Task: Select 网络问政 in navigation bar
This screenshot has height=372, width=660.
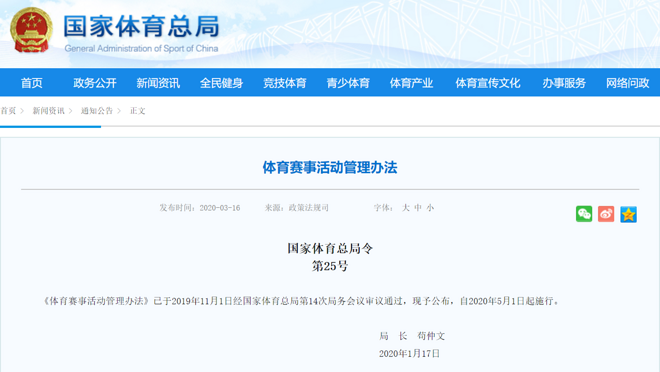Action: click(x=628, y=83)
